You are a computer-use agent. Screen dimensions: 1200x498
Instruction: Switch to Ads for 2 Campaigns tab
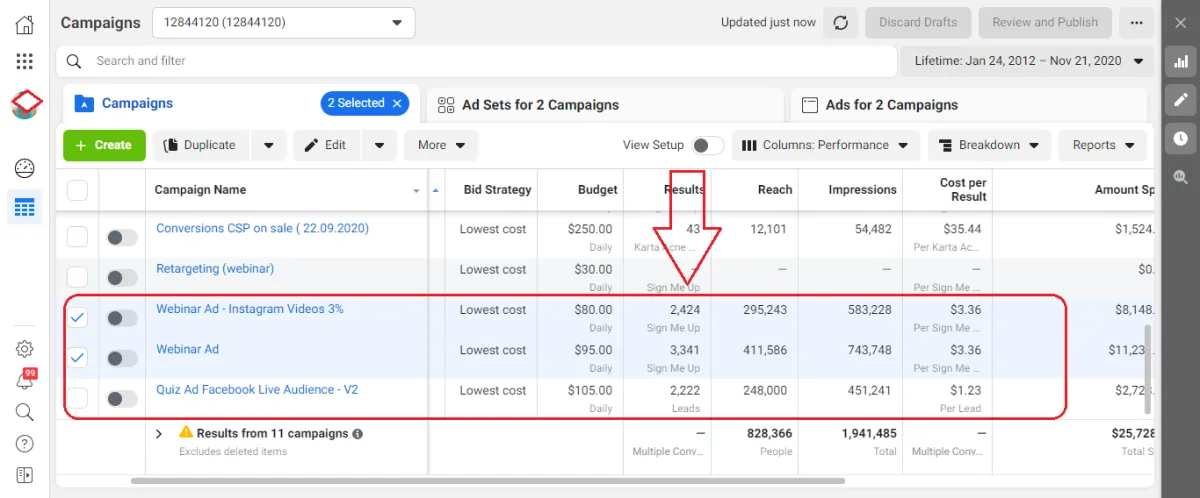click(891, 105)
